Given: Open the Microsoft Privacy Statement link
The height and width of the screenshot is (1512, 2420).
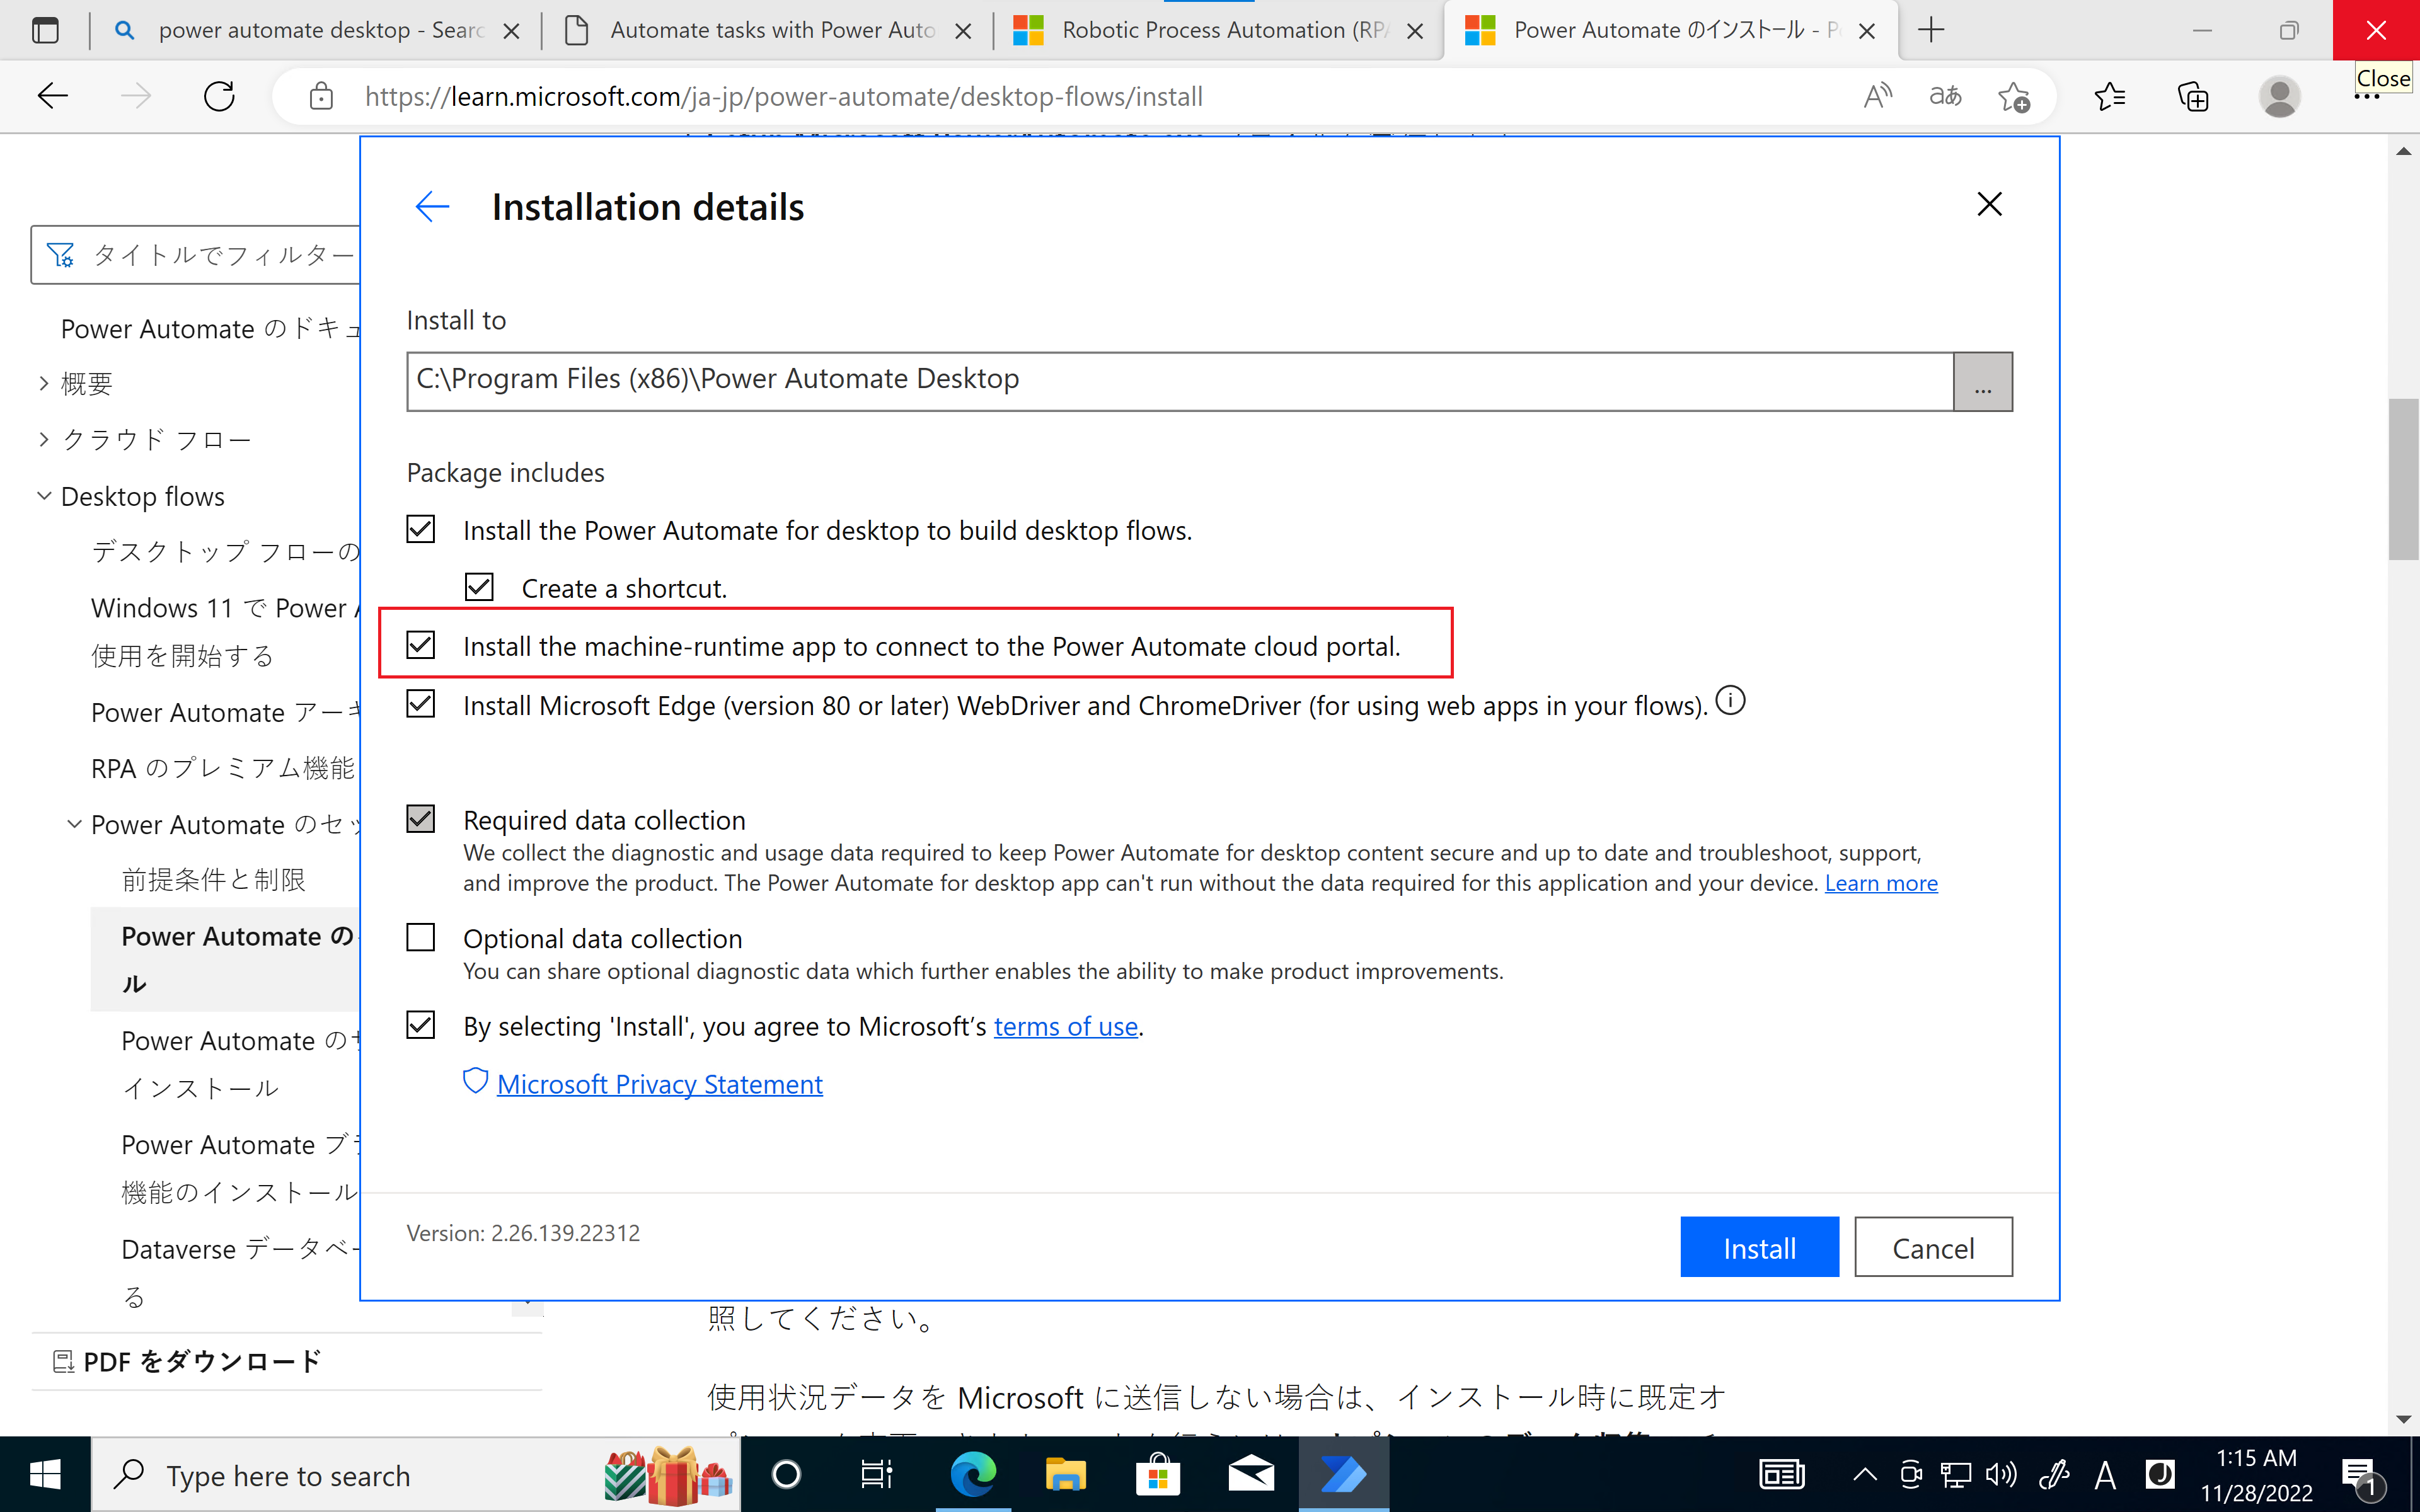Looking at the screenshot, I should click(x=660, y=1083).
